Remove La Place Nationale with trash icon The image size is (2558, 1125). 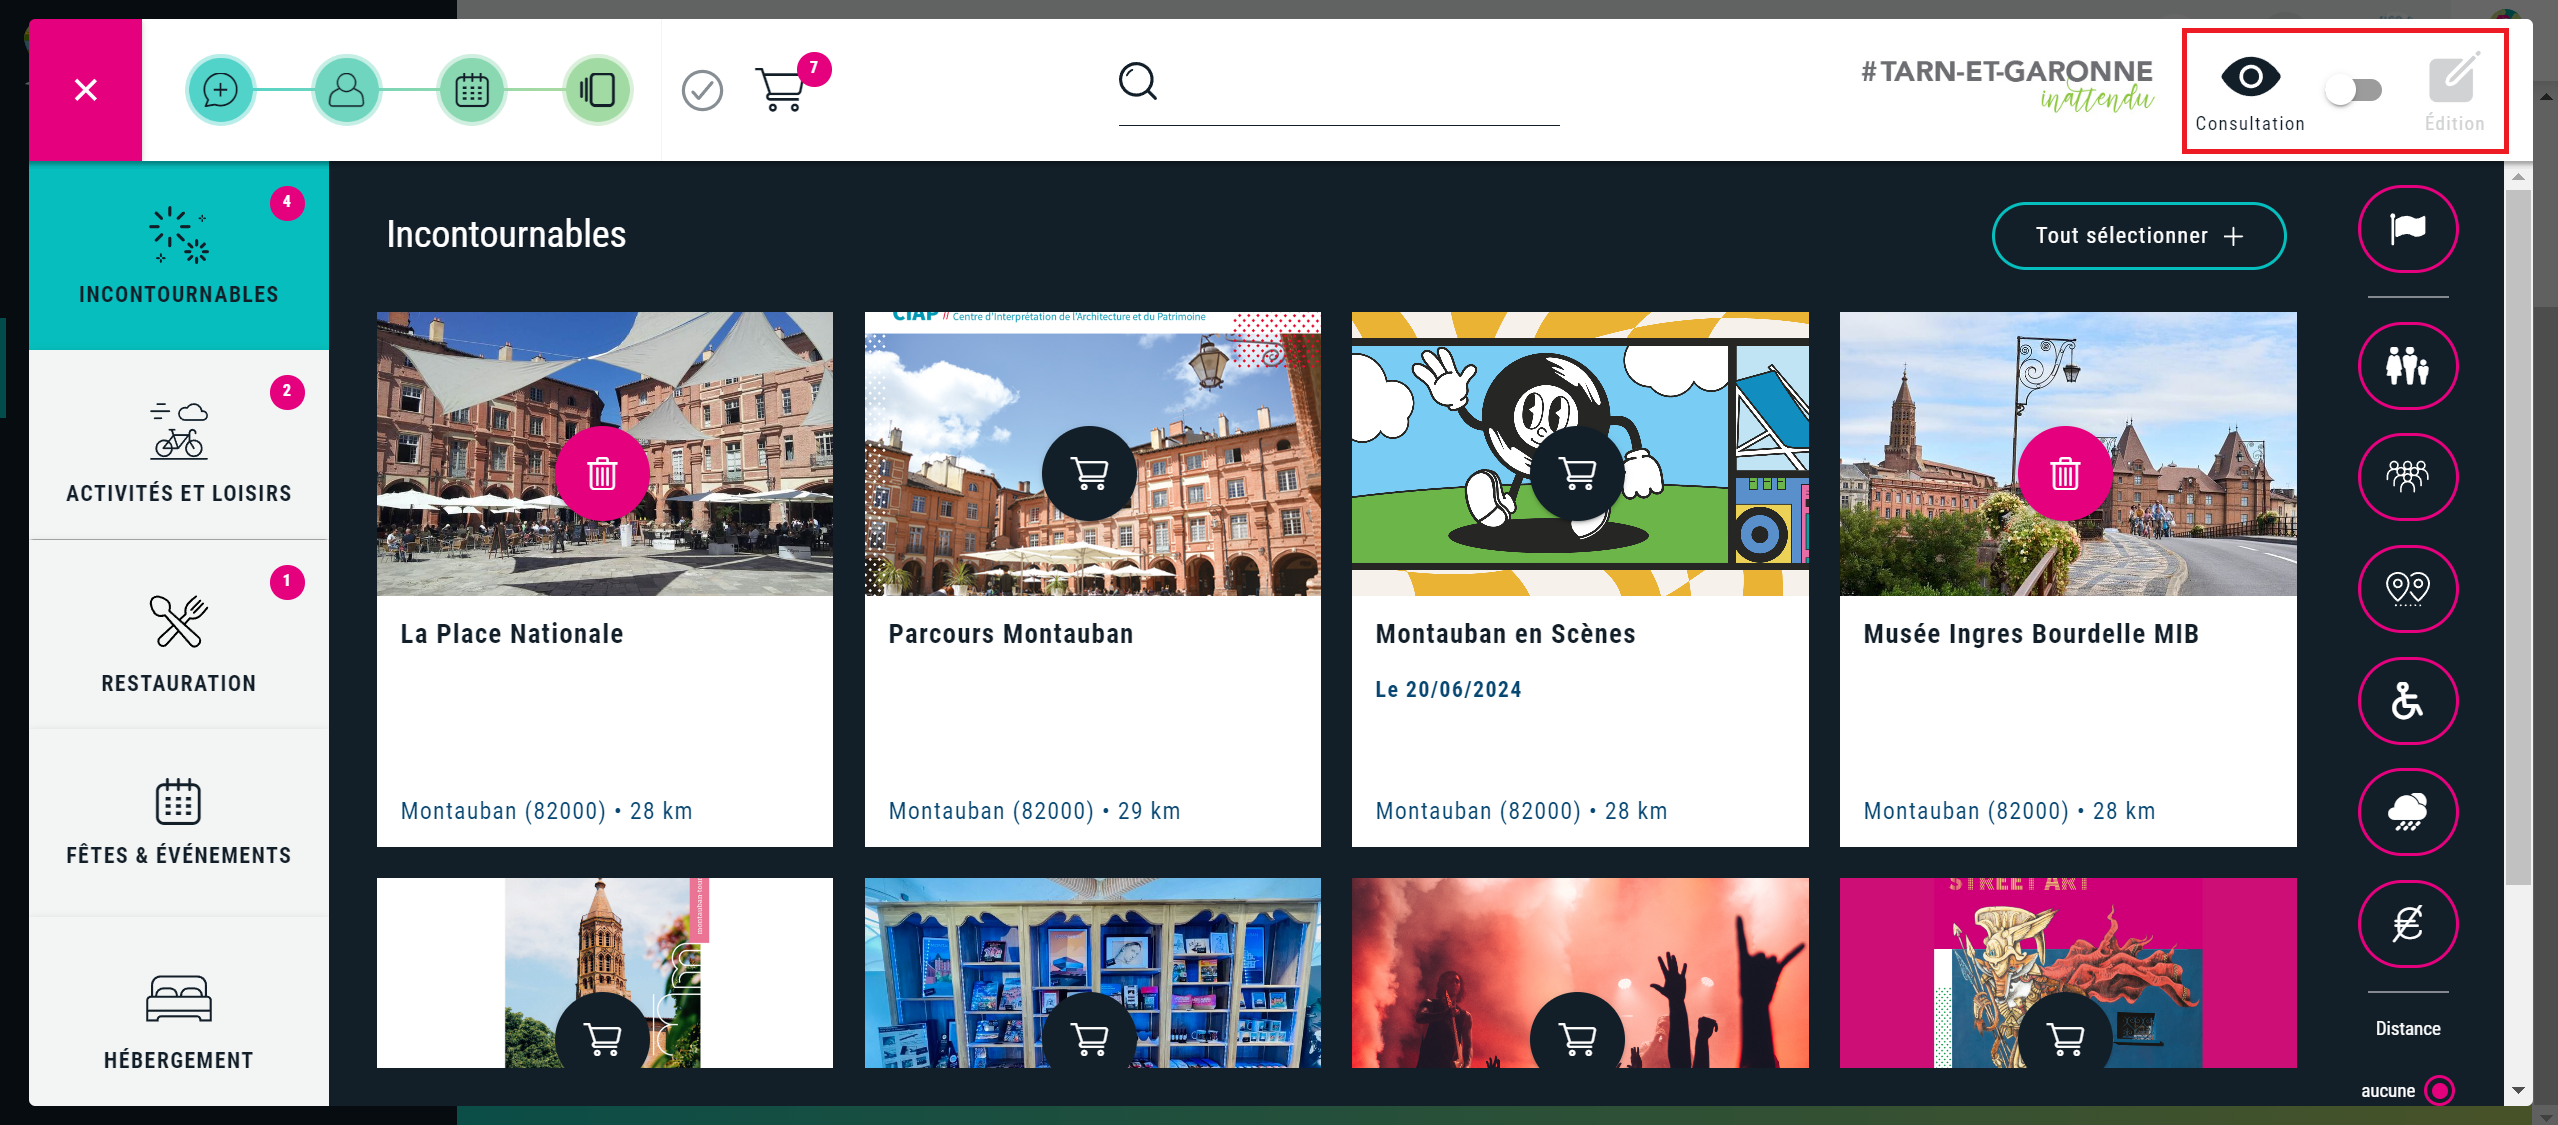tap(602, 473)
